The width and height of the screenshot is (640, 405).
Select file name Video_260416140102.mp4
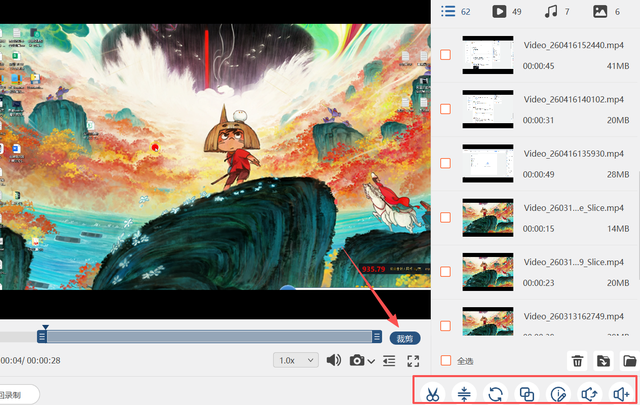click(x=573, y=100)
